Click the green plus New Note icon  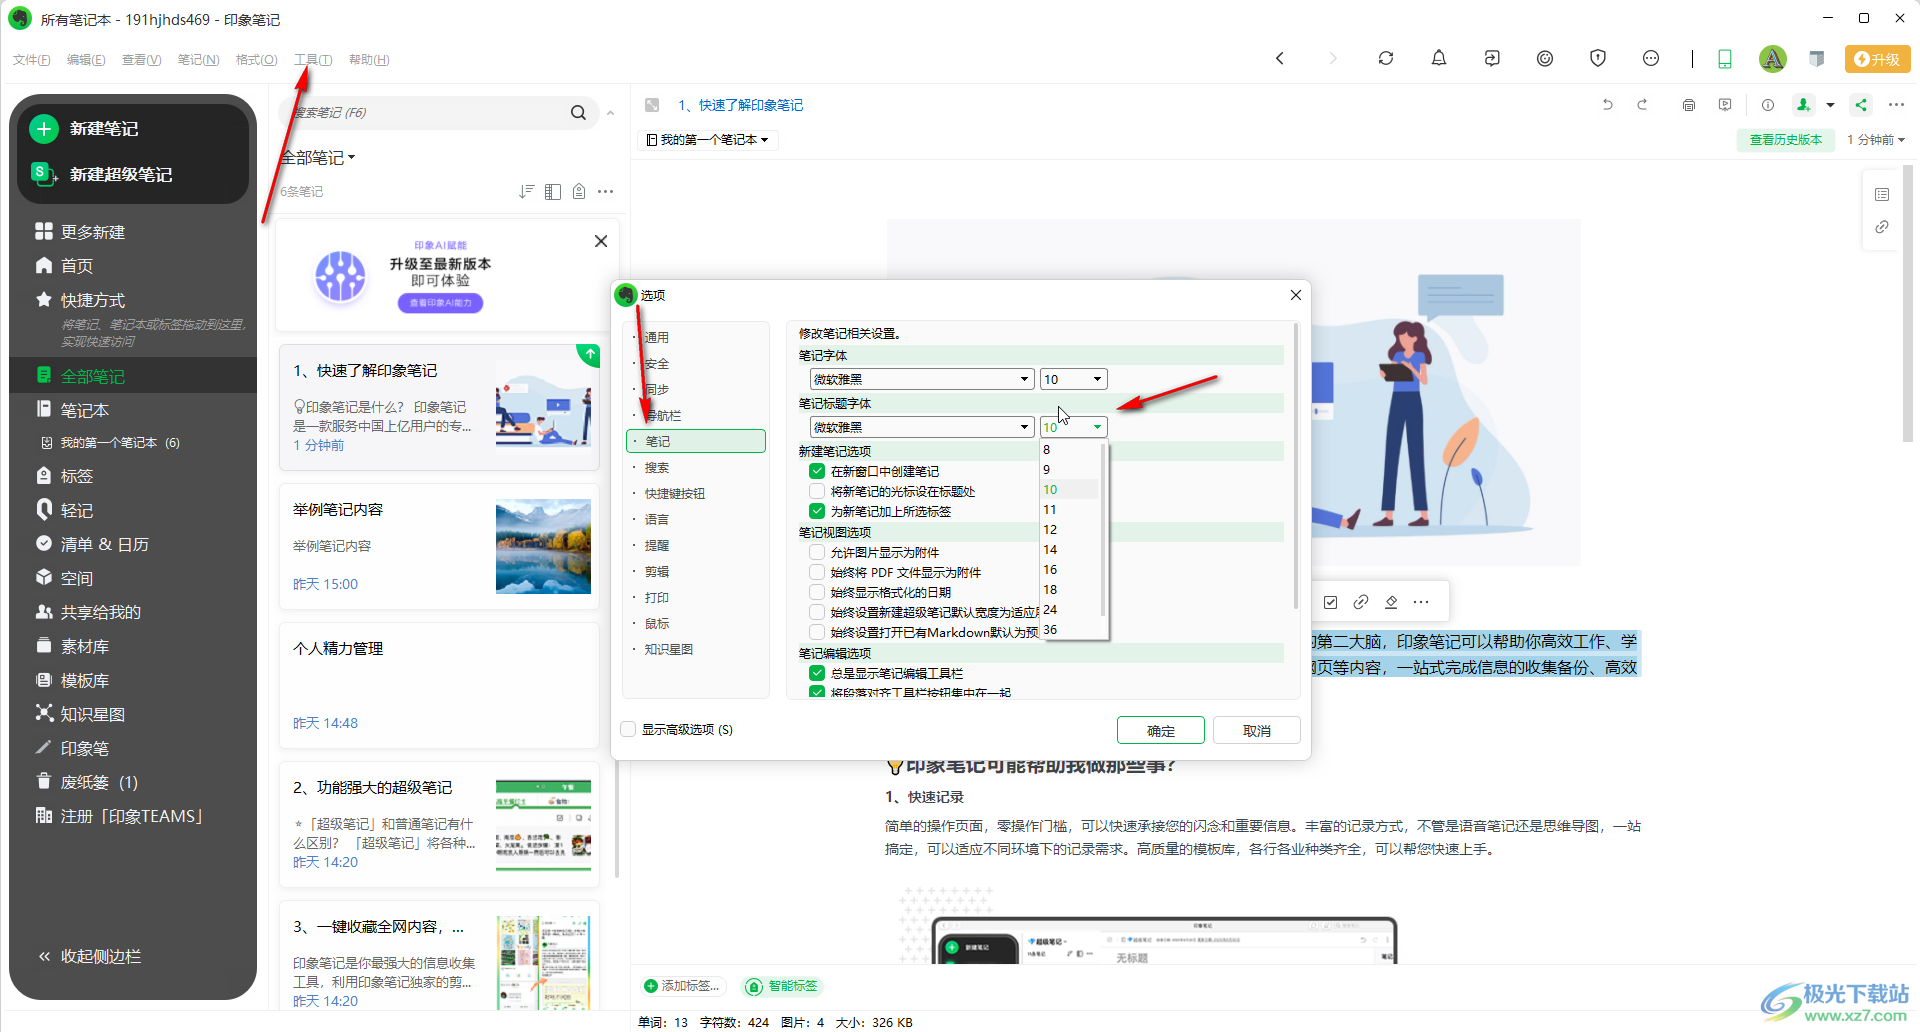[x=43, y=129]
